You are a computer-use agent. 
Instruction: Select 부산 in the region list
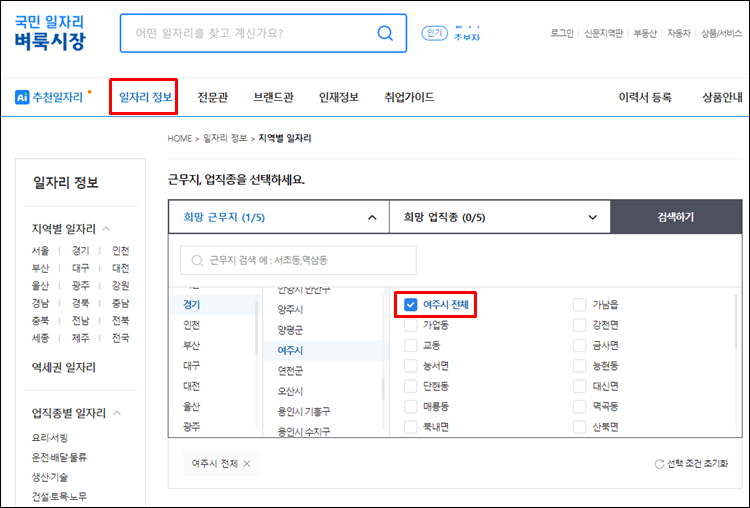(x=191, y=345)
